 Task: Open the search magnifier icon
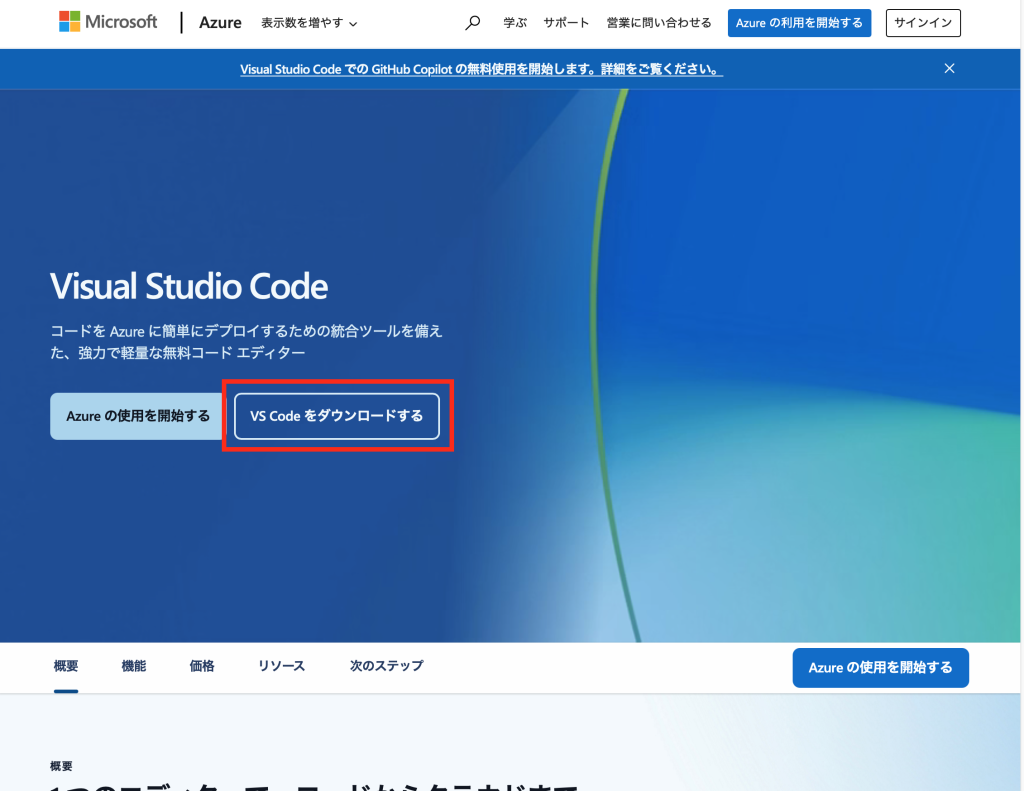tap(473, 23)
